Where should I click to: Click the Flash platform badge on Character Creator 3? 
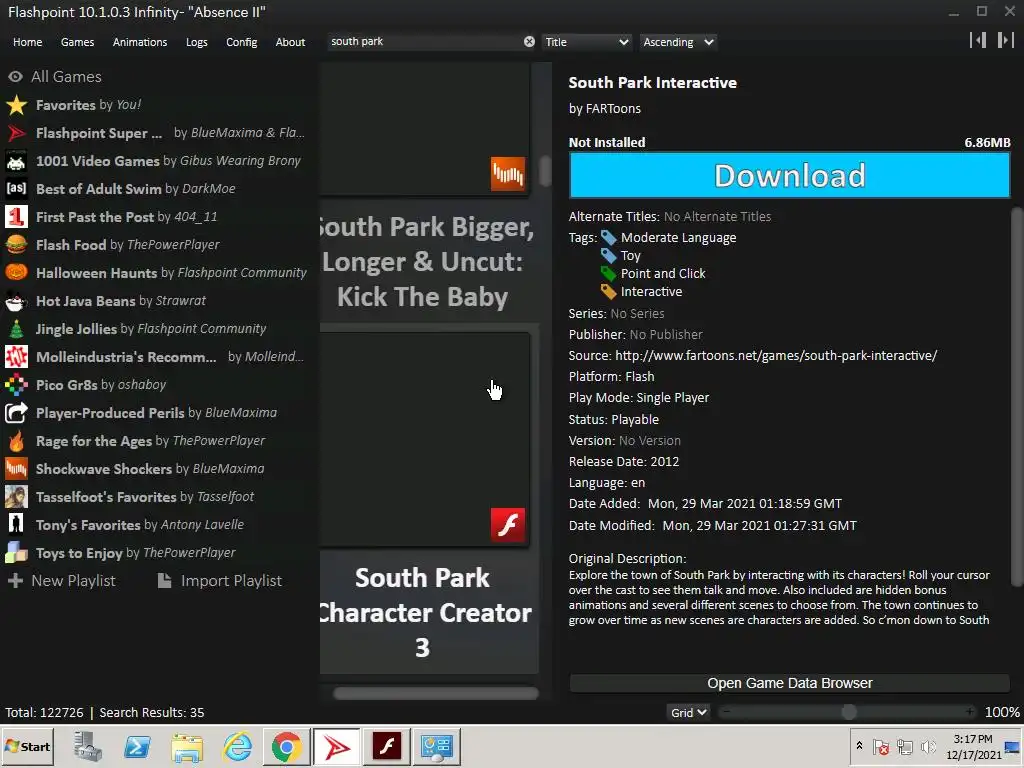click(507, 525)
